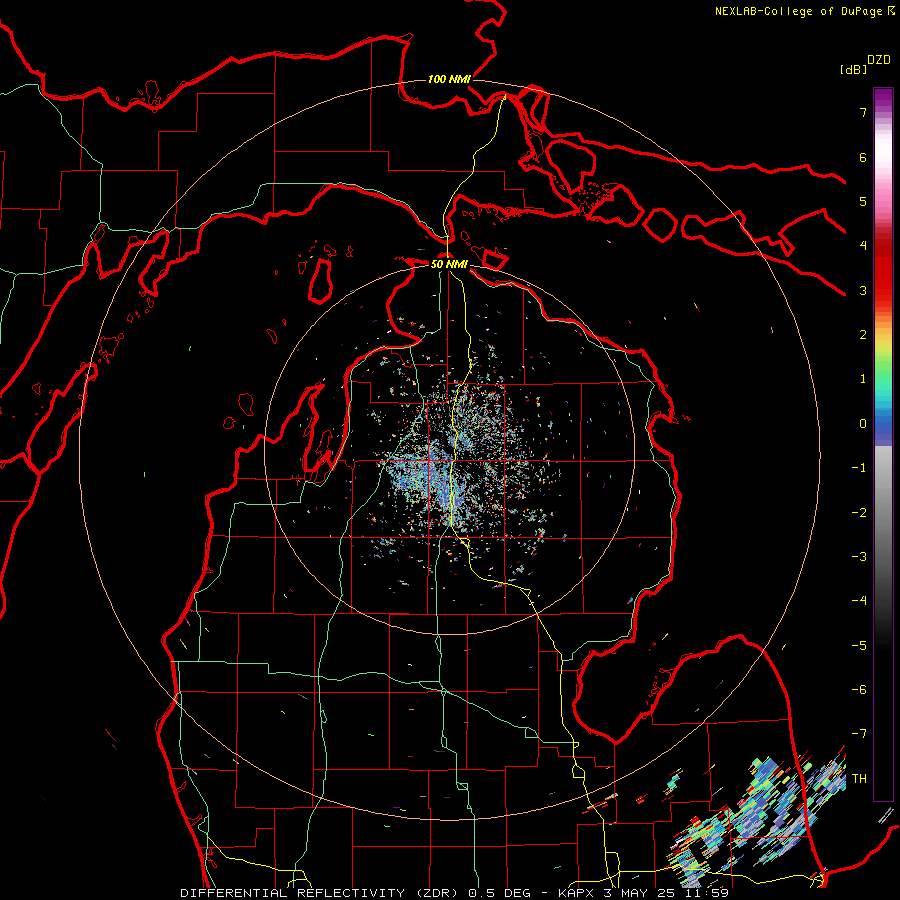900x900 pixels.
Task: Click the -6 dB scale tick label
Action: (859, 690)
